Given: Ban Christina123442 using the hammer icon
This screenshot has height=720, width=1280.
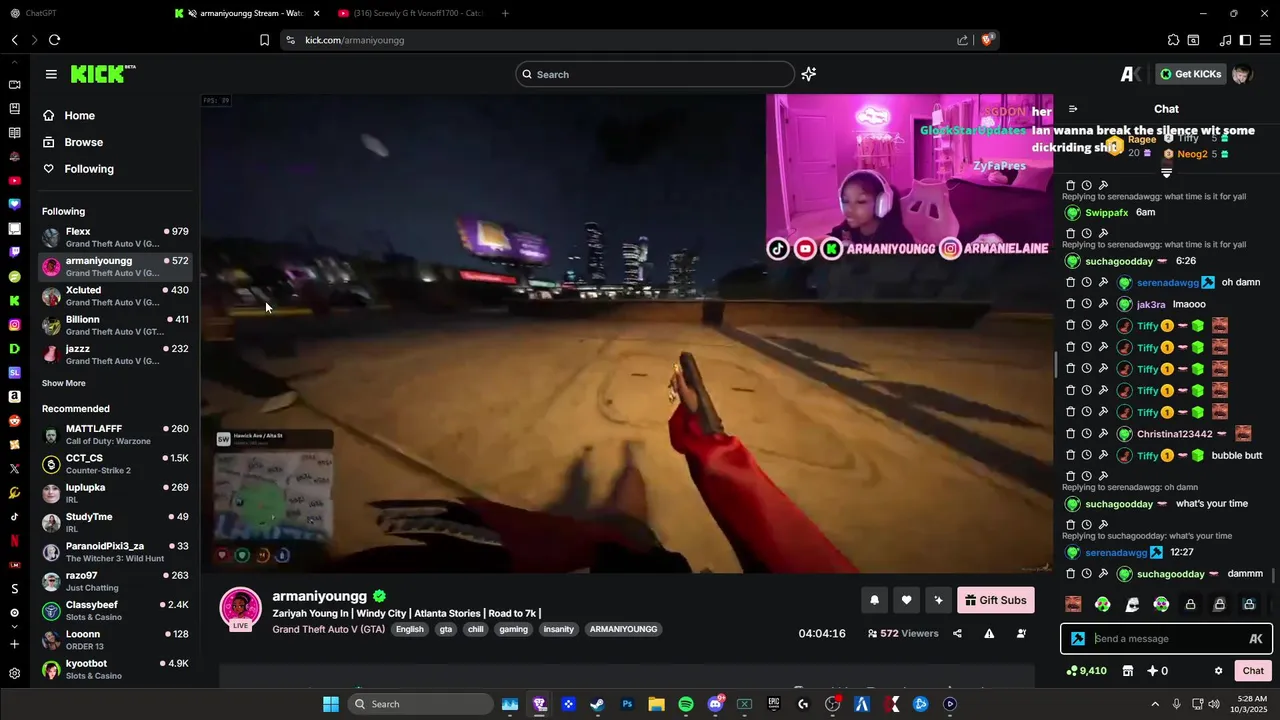Looking at the screenshot, I should point(1102,434).
